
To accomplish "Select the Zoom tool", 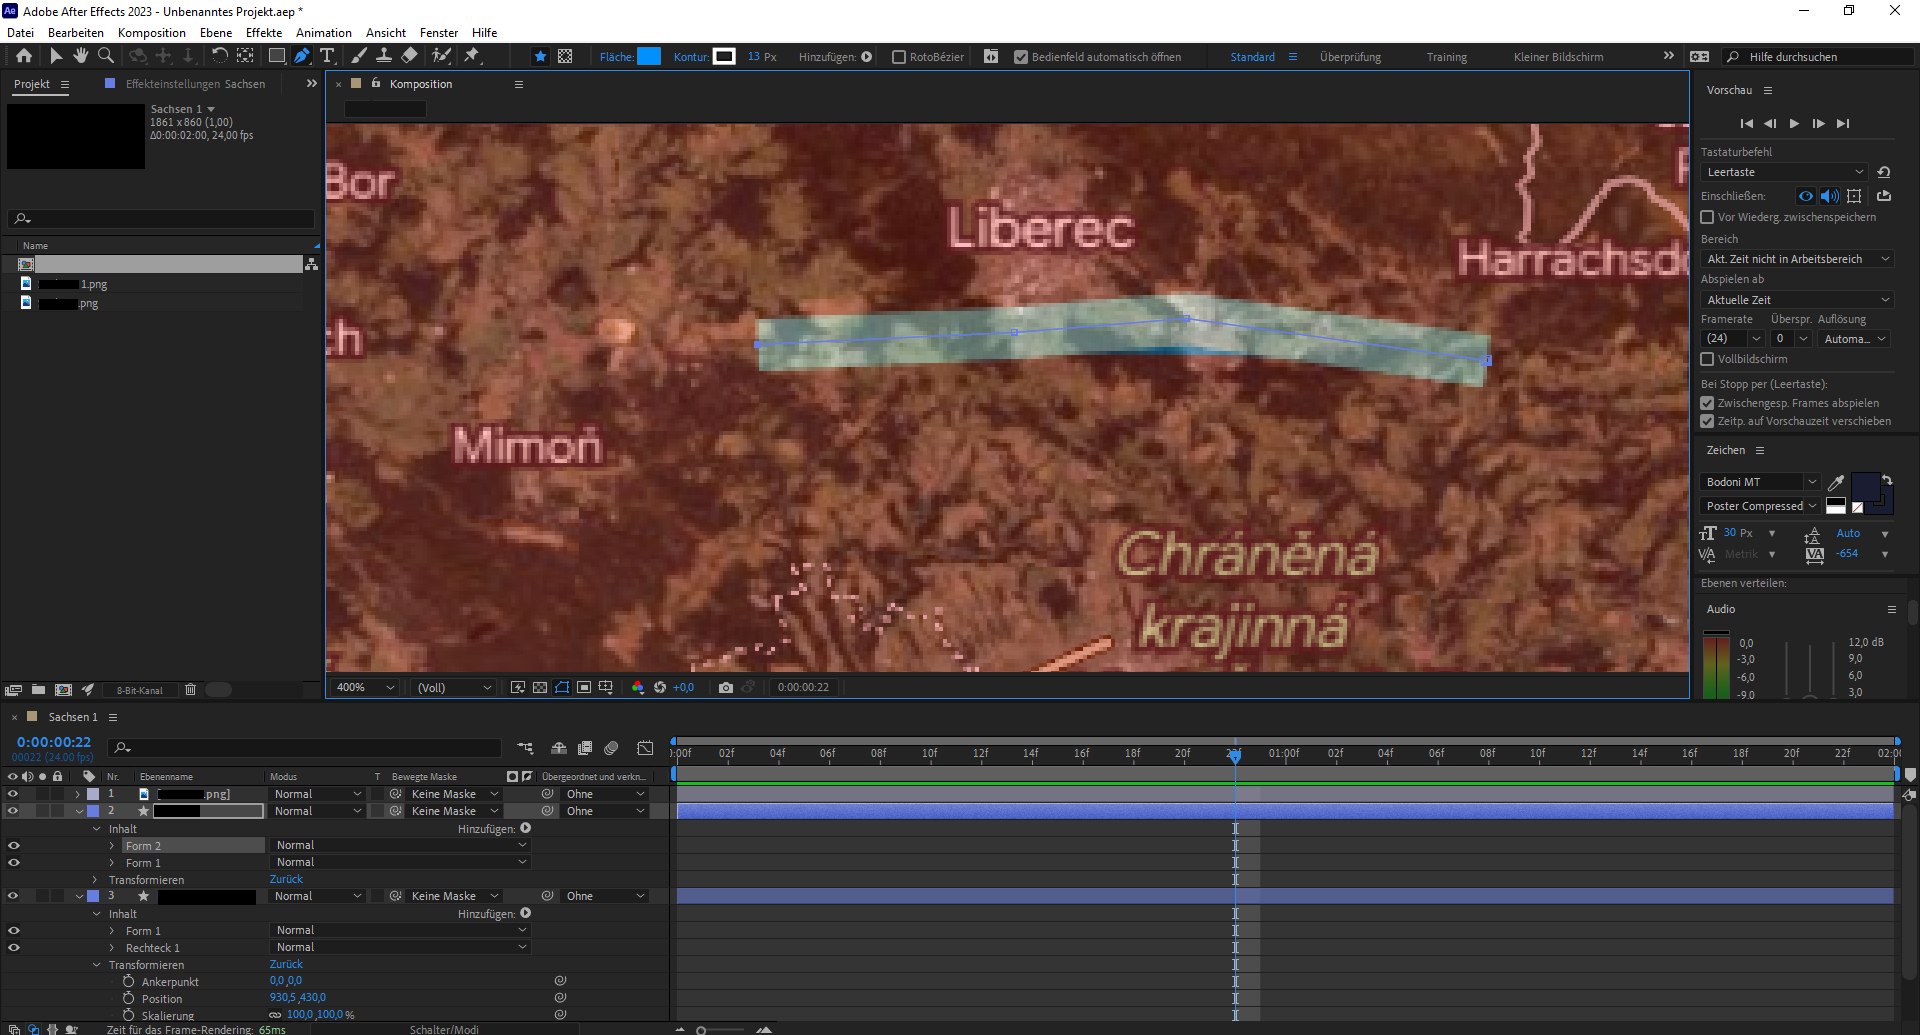I will (106, 56).
